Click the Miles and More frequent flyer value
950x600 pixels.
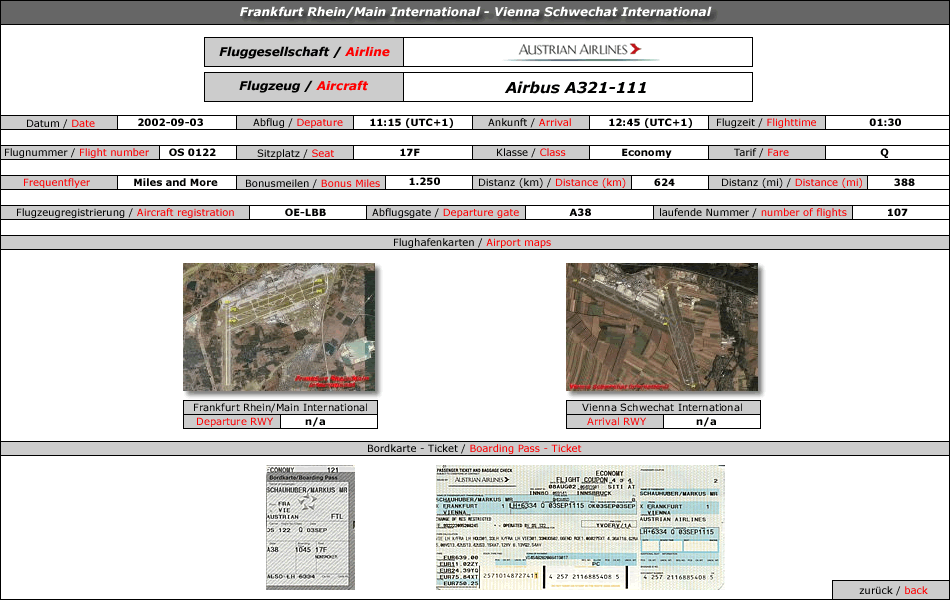click(x=175, y=182)
